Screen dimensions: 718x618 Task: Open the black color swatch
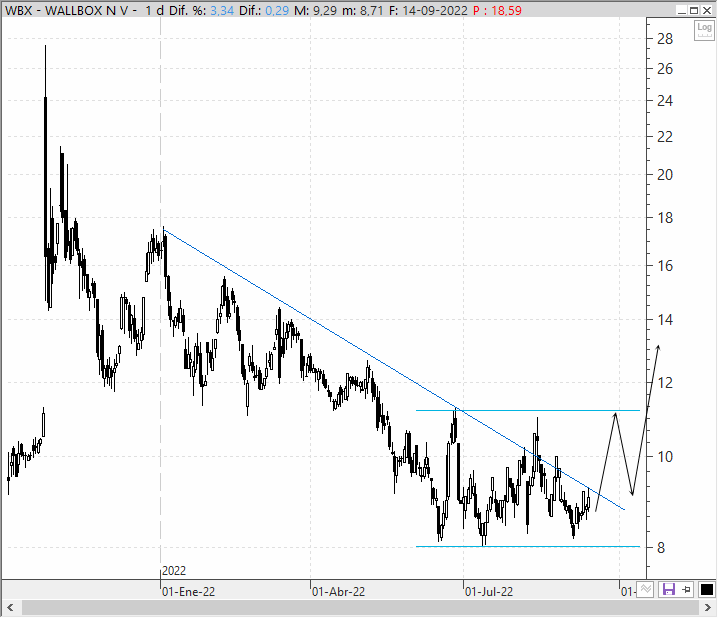(707, 589)
